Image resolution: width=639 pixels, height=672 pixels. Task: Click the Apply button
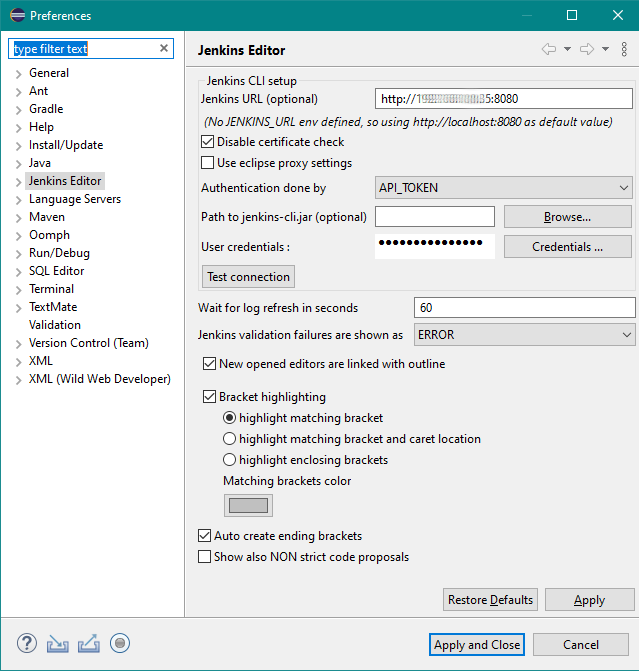point(589,600)
